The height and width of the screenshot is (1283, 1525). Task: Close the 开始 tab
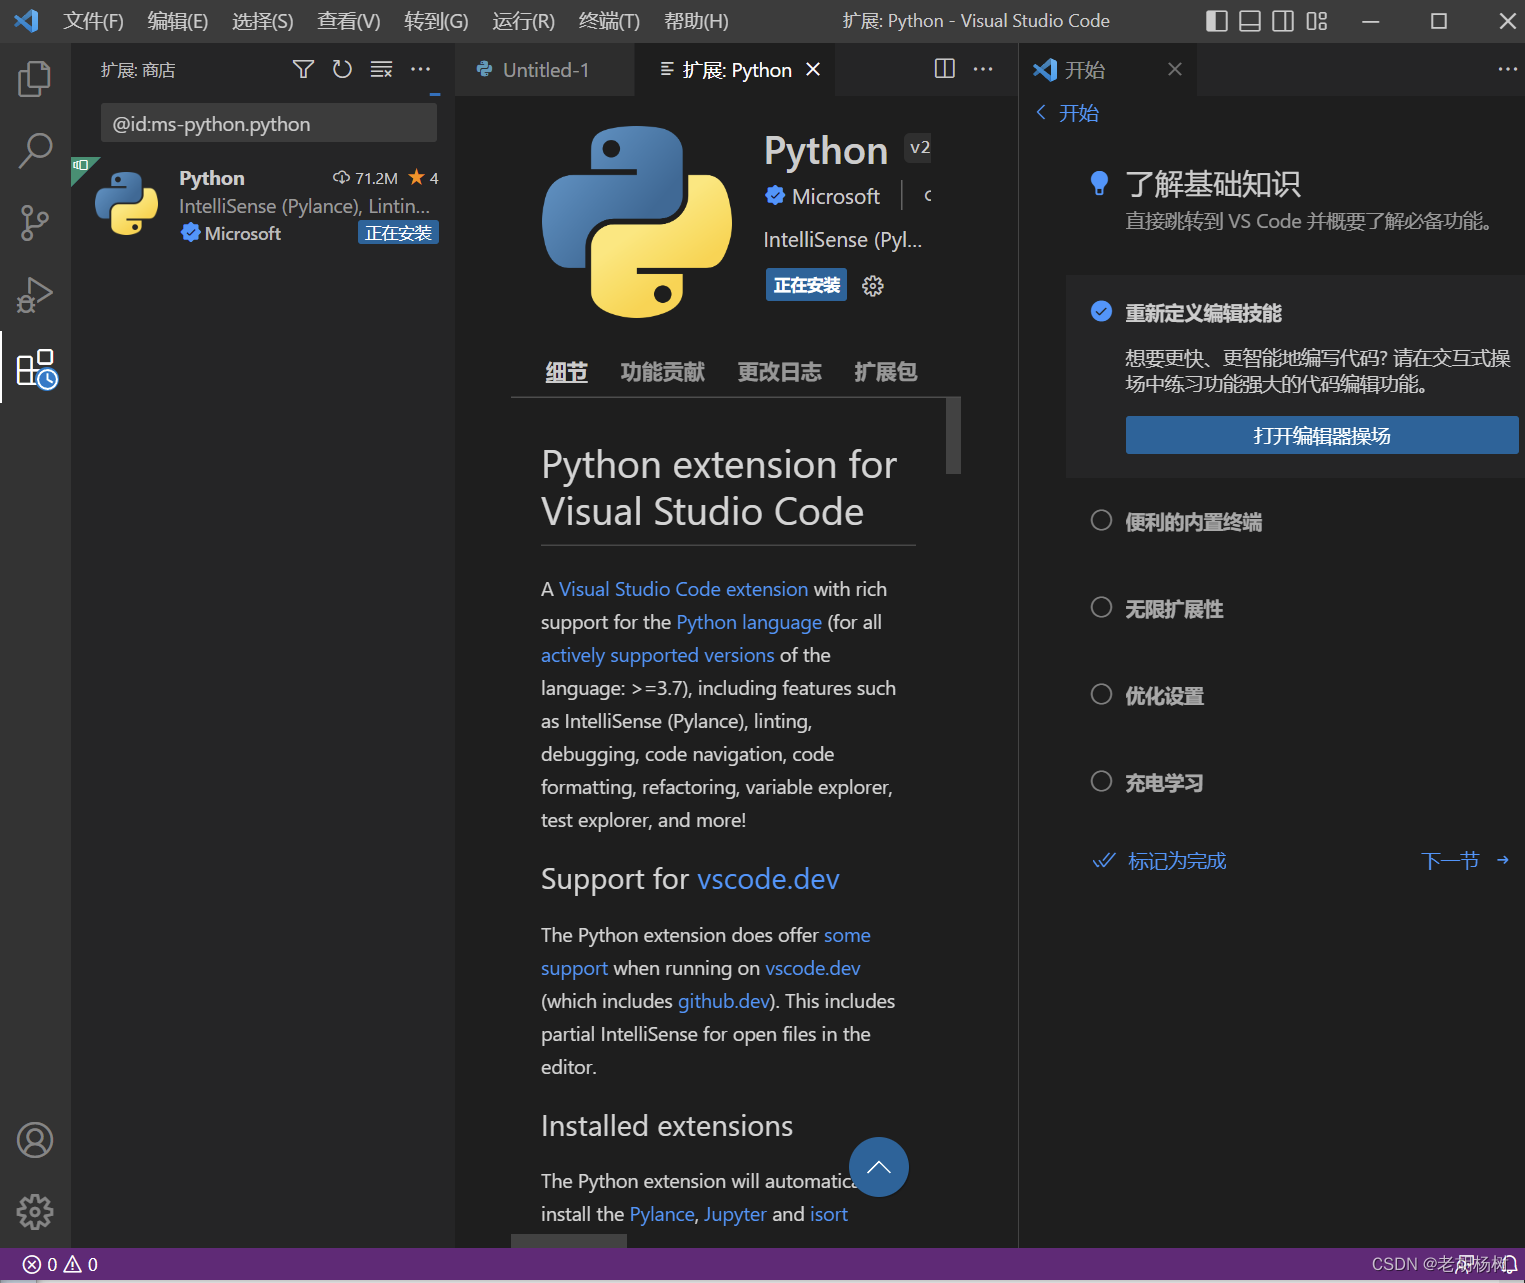tap(1175, 69)
